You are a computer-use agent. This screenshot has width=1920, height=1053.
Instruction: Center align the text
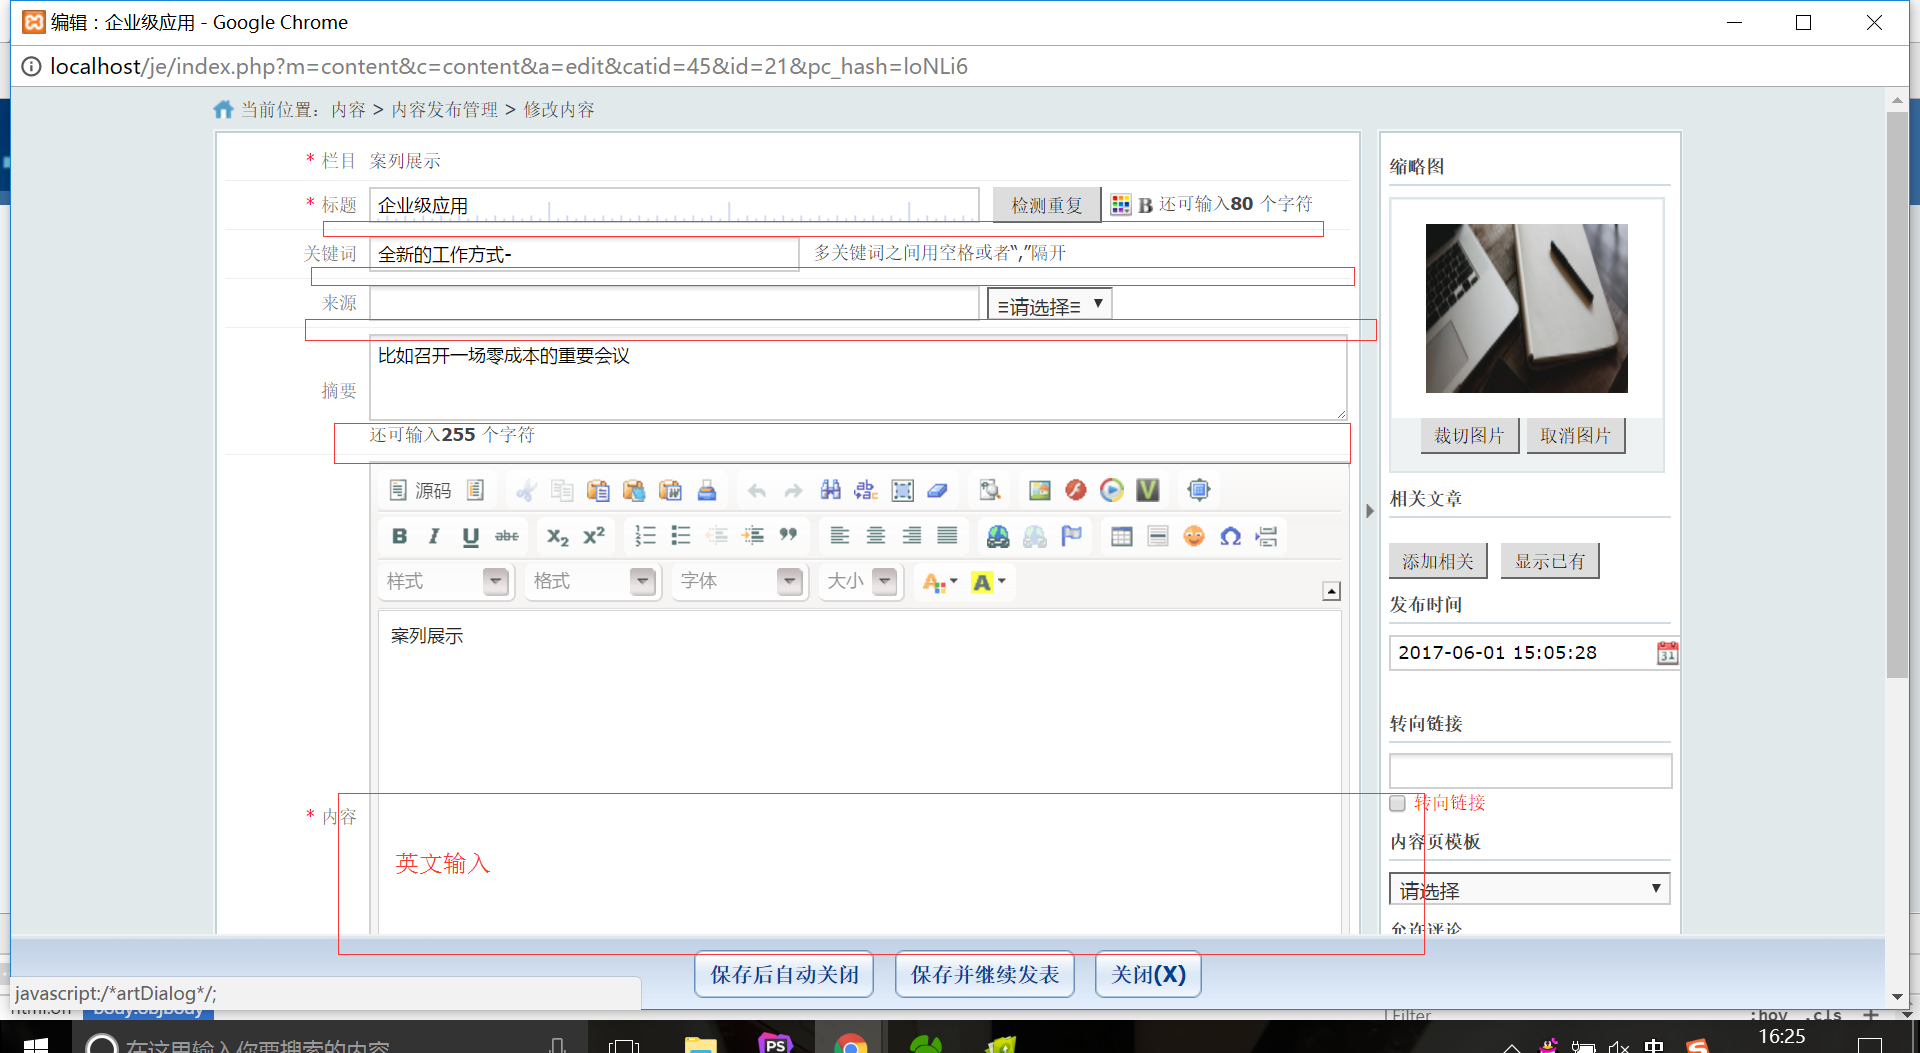tap(876, 536)
